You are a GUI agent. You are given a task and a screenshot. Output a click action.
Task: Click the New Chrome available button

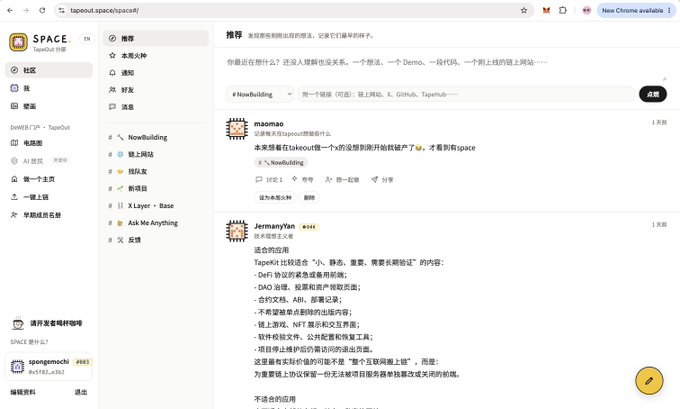(636, 10)
